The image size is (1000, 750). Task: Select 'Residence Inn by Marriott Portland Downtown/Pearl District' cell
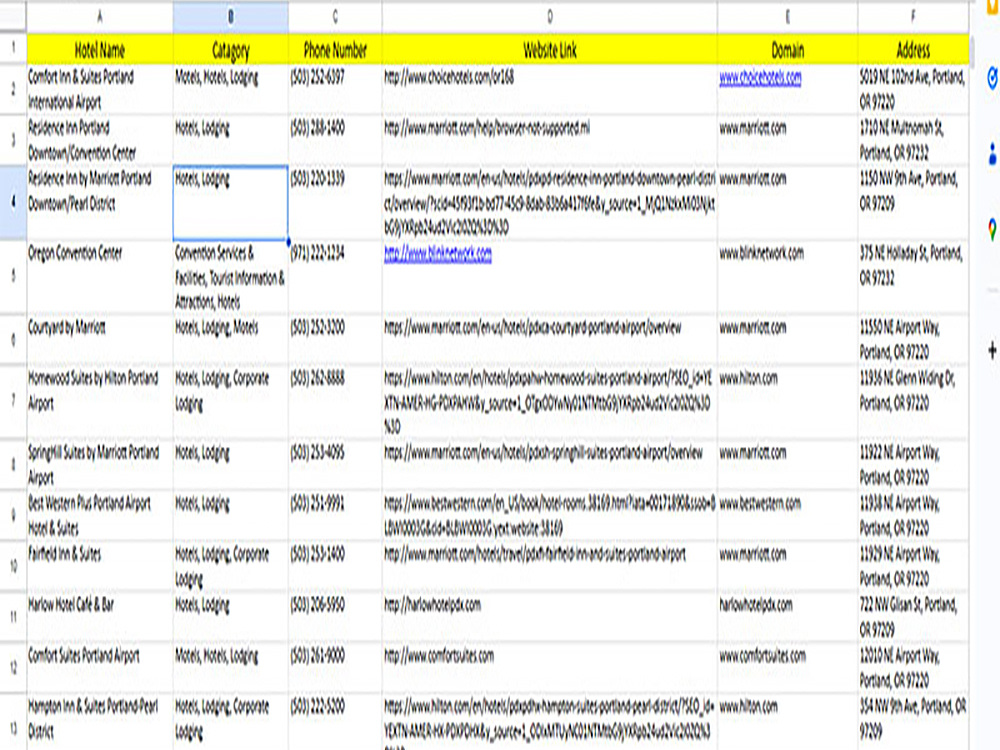click(99, 203)
